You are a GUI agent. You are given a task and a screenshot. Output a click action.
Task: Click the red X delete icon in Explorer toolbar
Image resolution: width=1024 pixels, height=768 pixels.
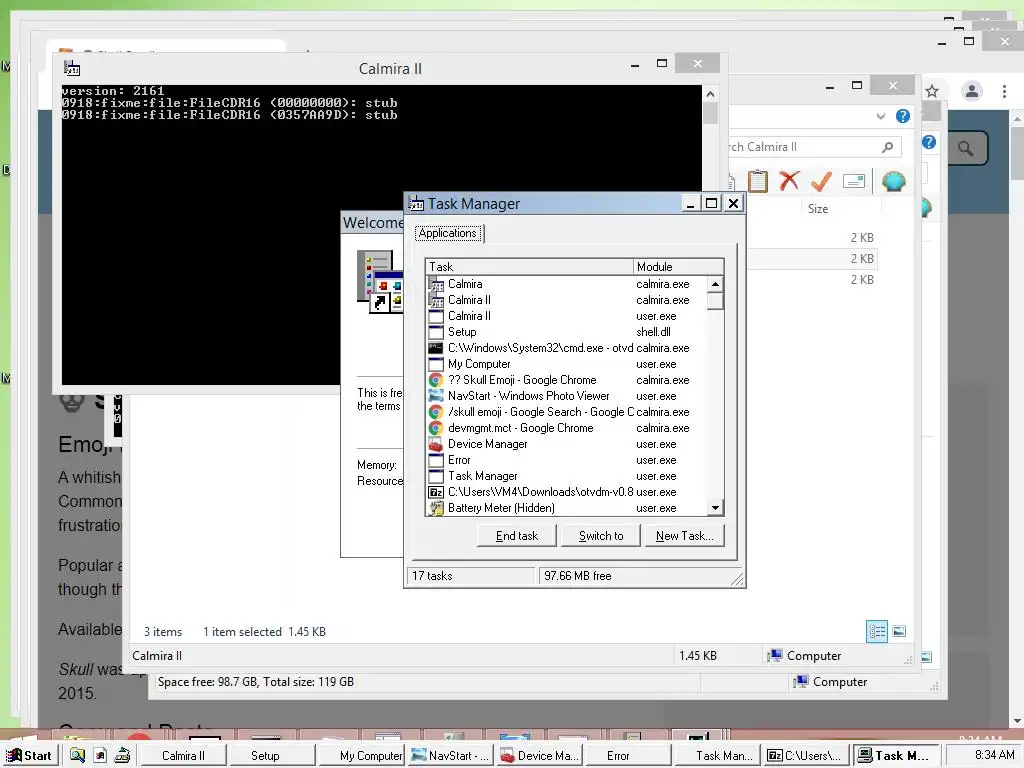789,181
